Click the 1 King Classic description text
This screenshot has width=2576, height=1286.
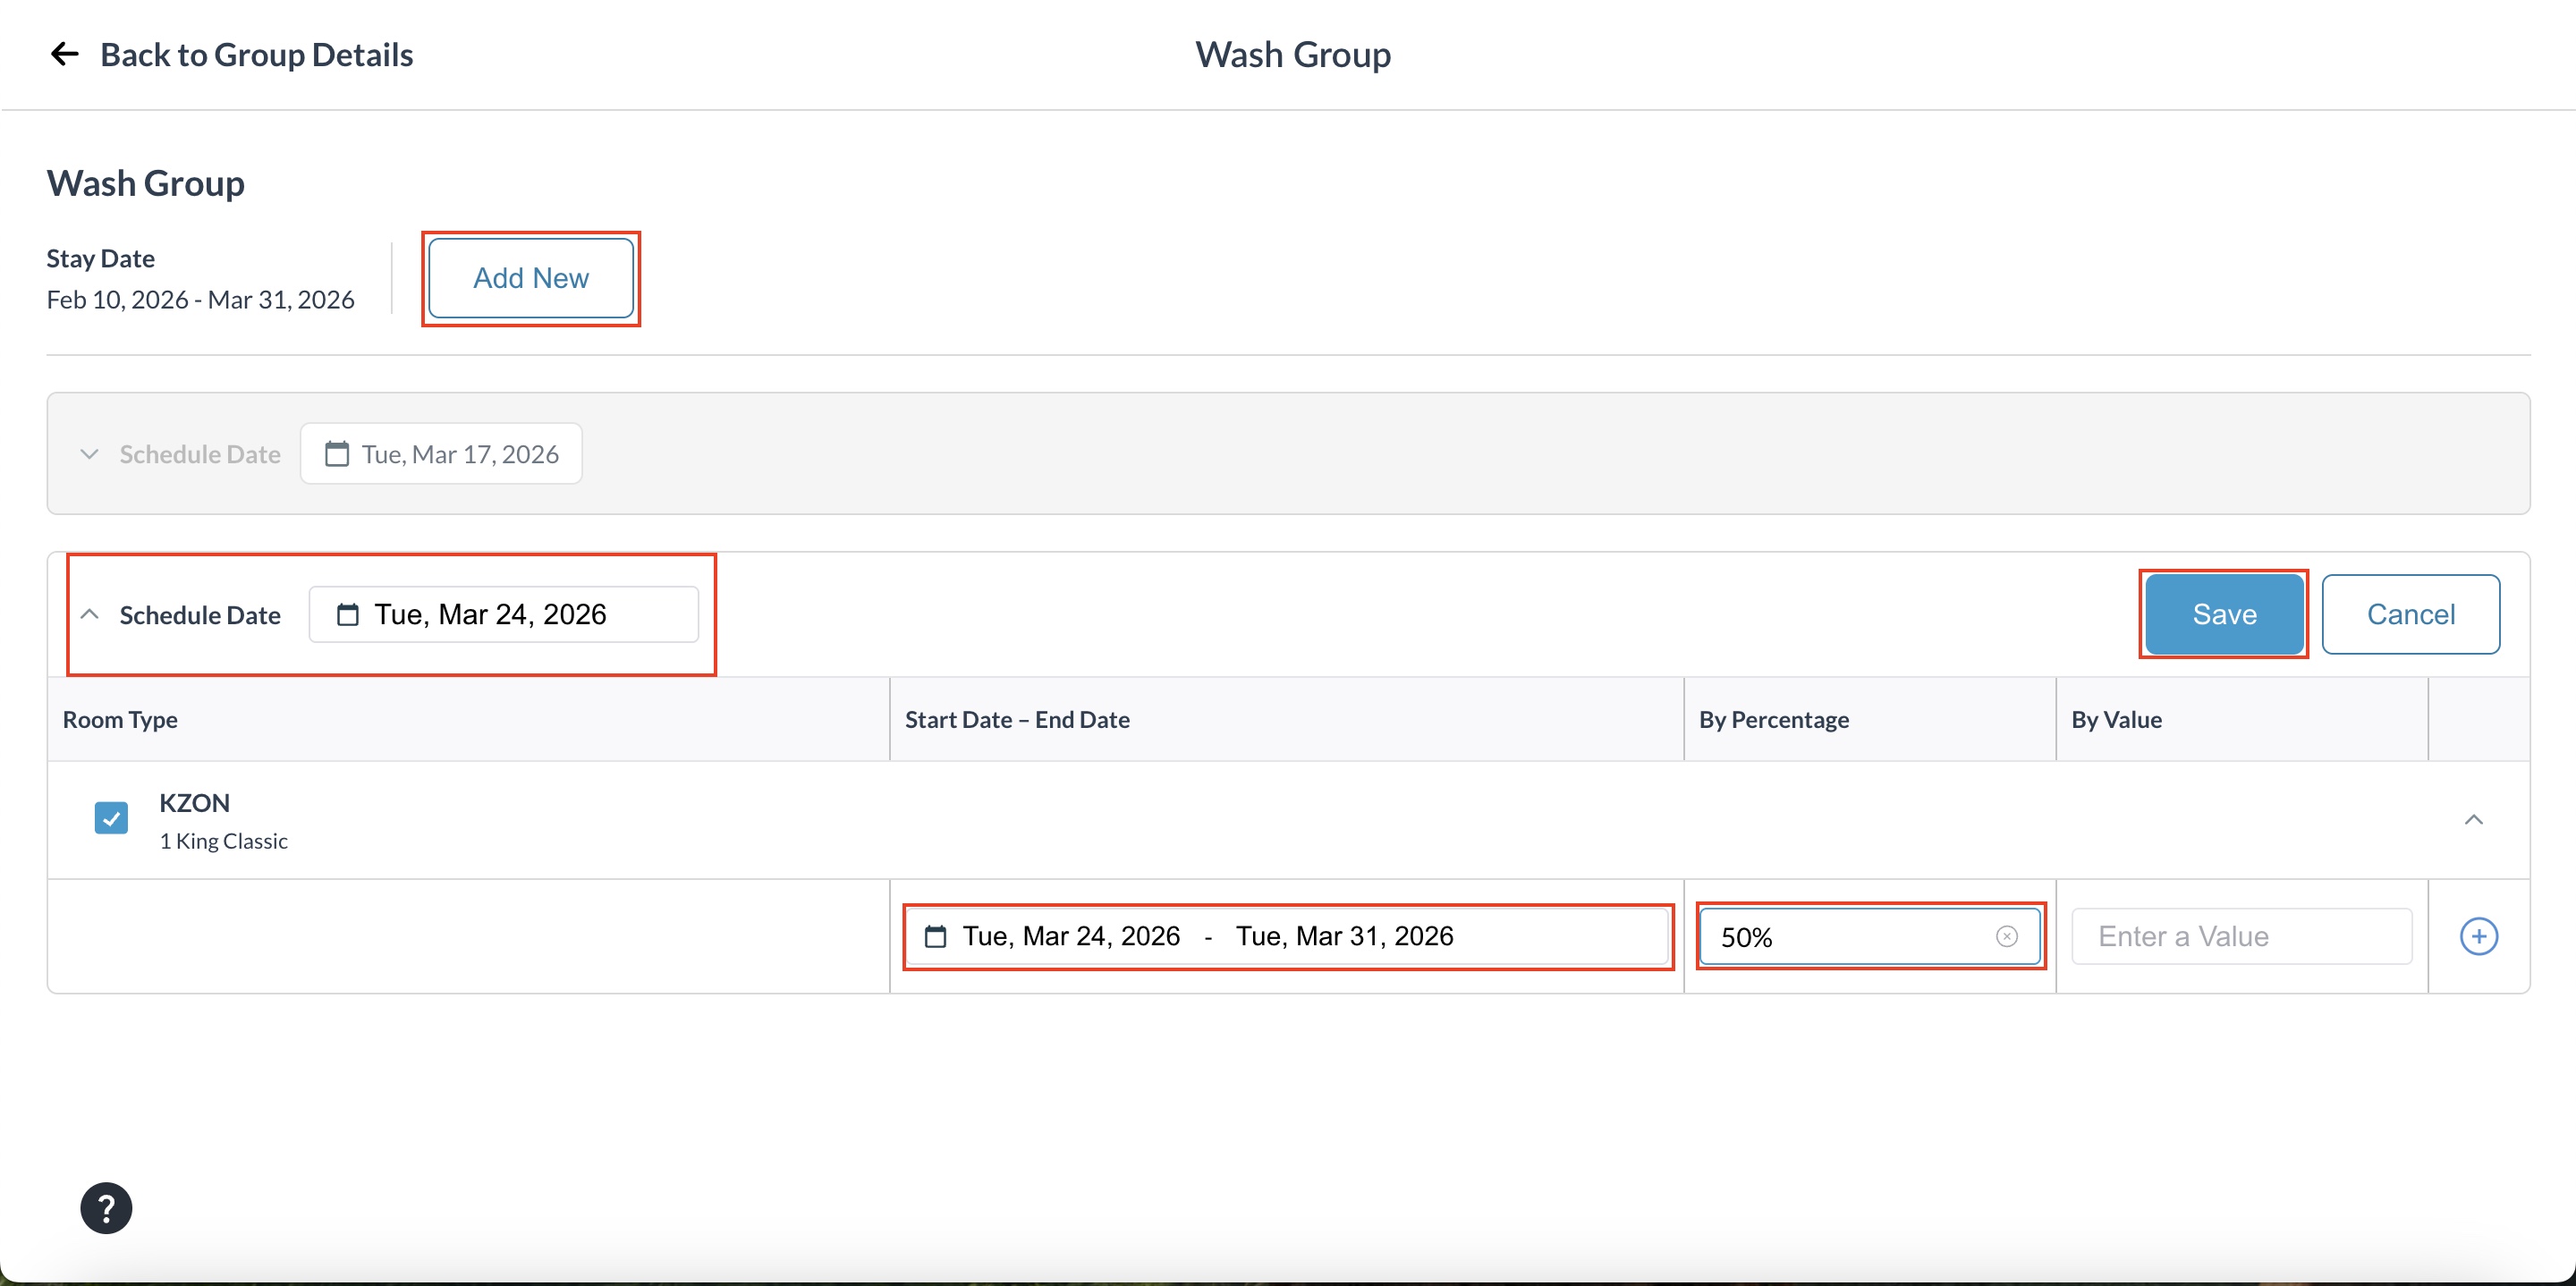coord(223,841)
